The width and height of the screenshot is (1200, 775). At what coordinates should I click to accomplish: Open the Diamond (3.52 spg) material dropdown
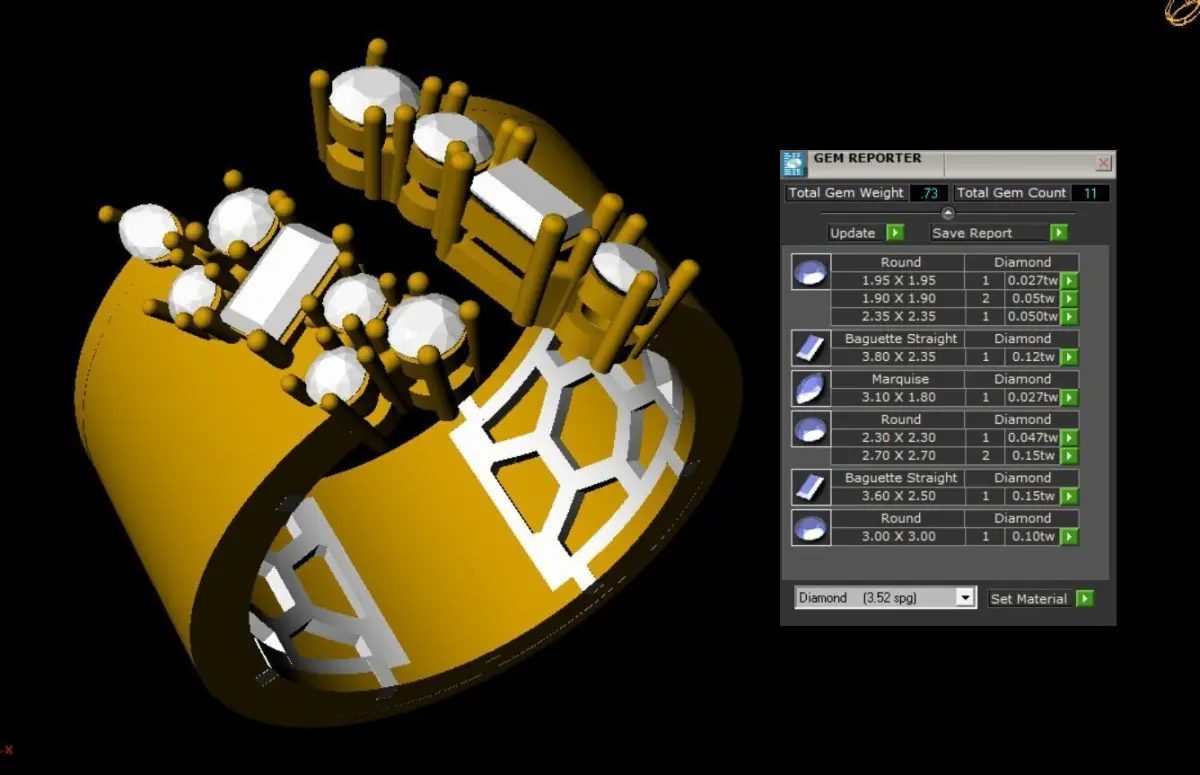click(x=965, y=598)
